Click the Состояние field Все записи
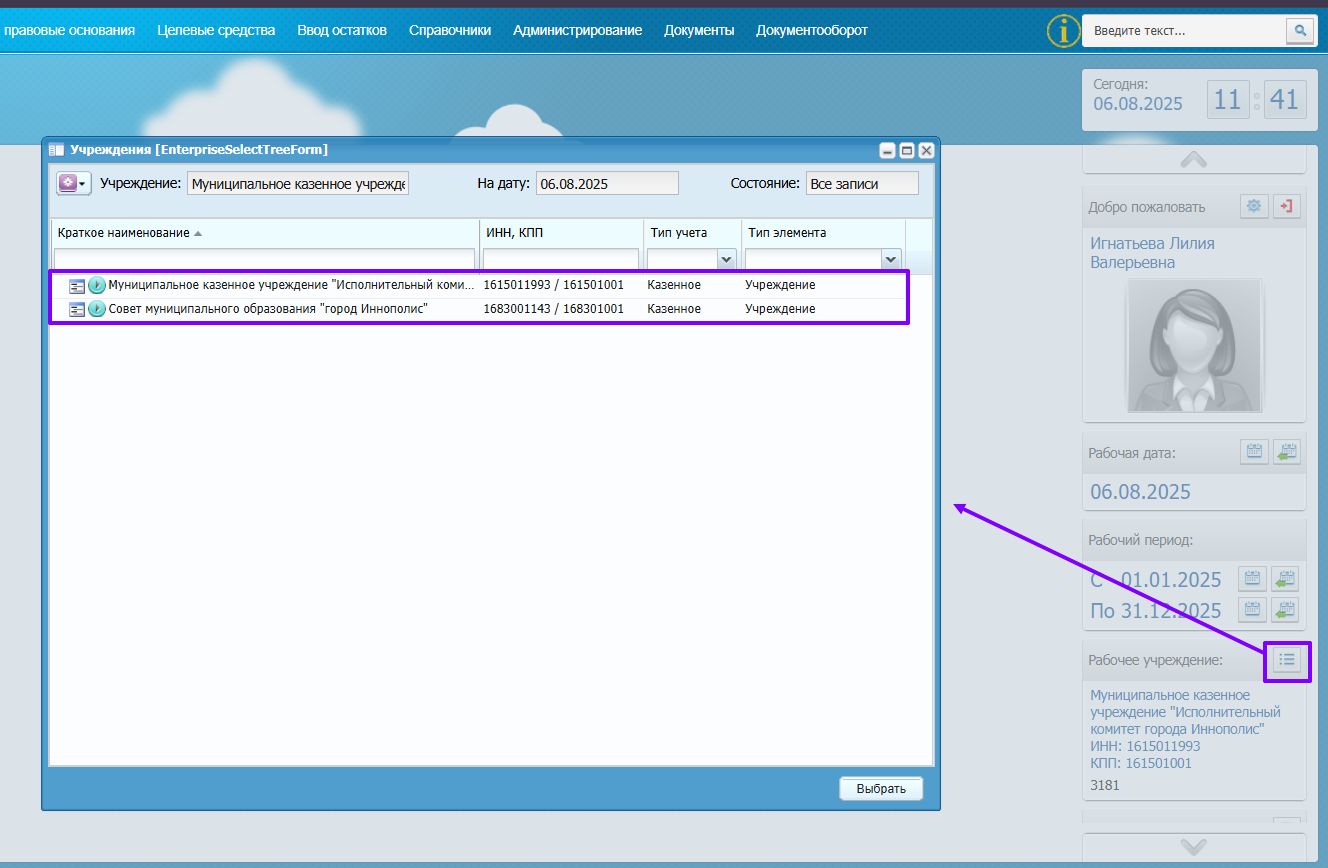1328x868 pixels. pos(862,184)
